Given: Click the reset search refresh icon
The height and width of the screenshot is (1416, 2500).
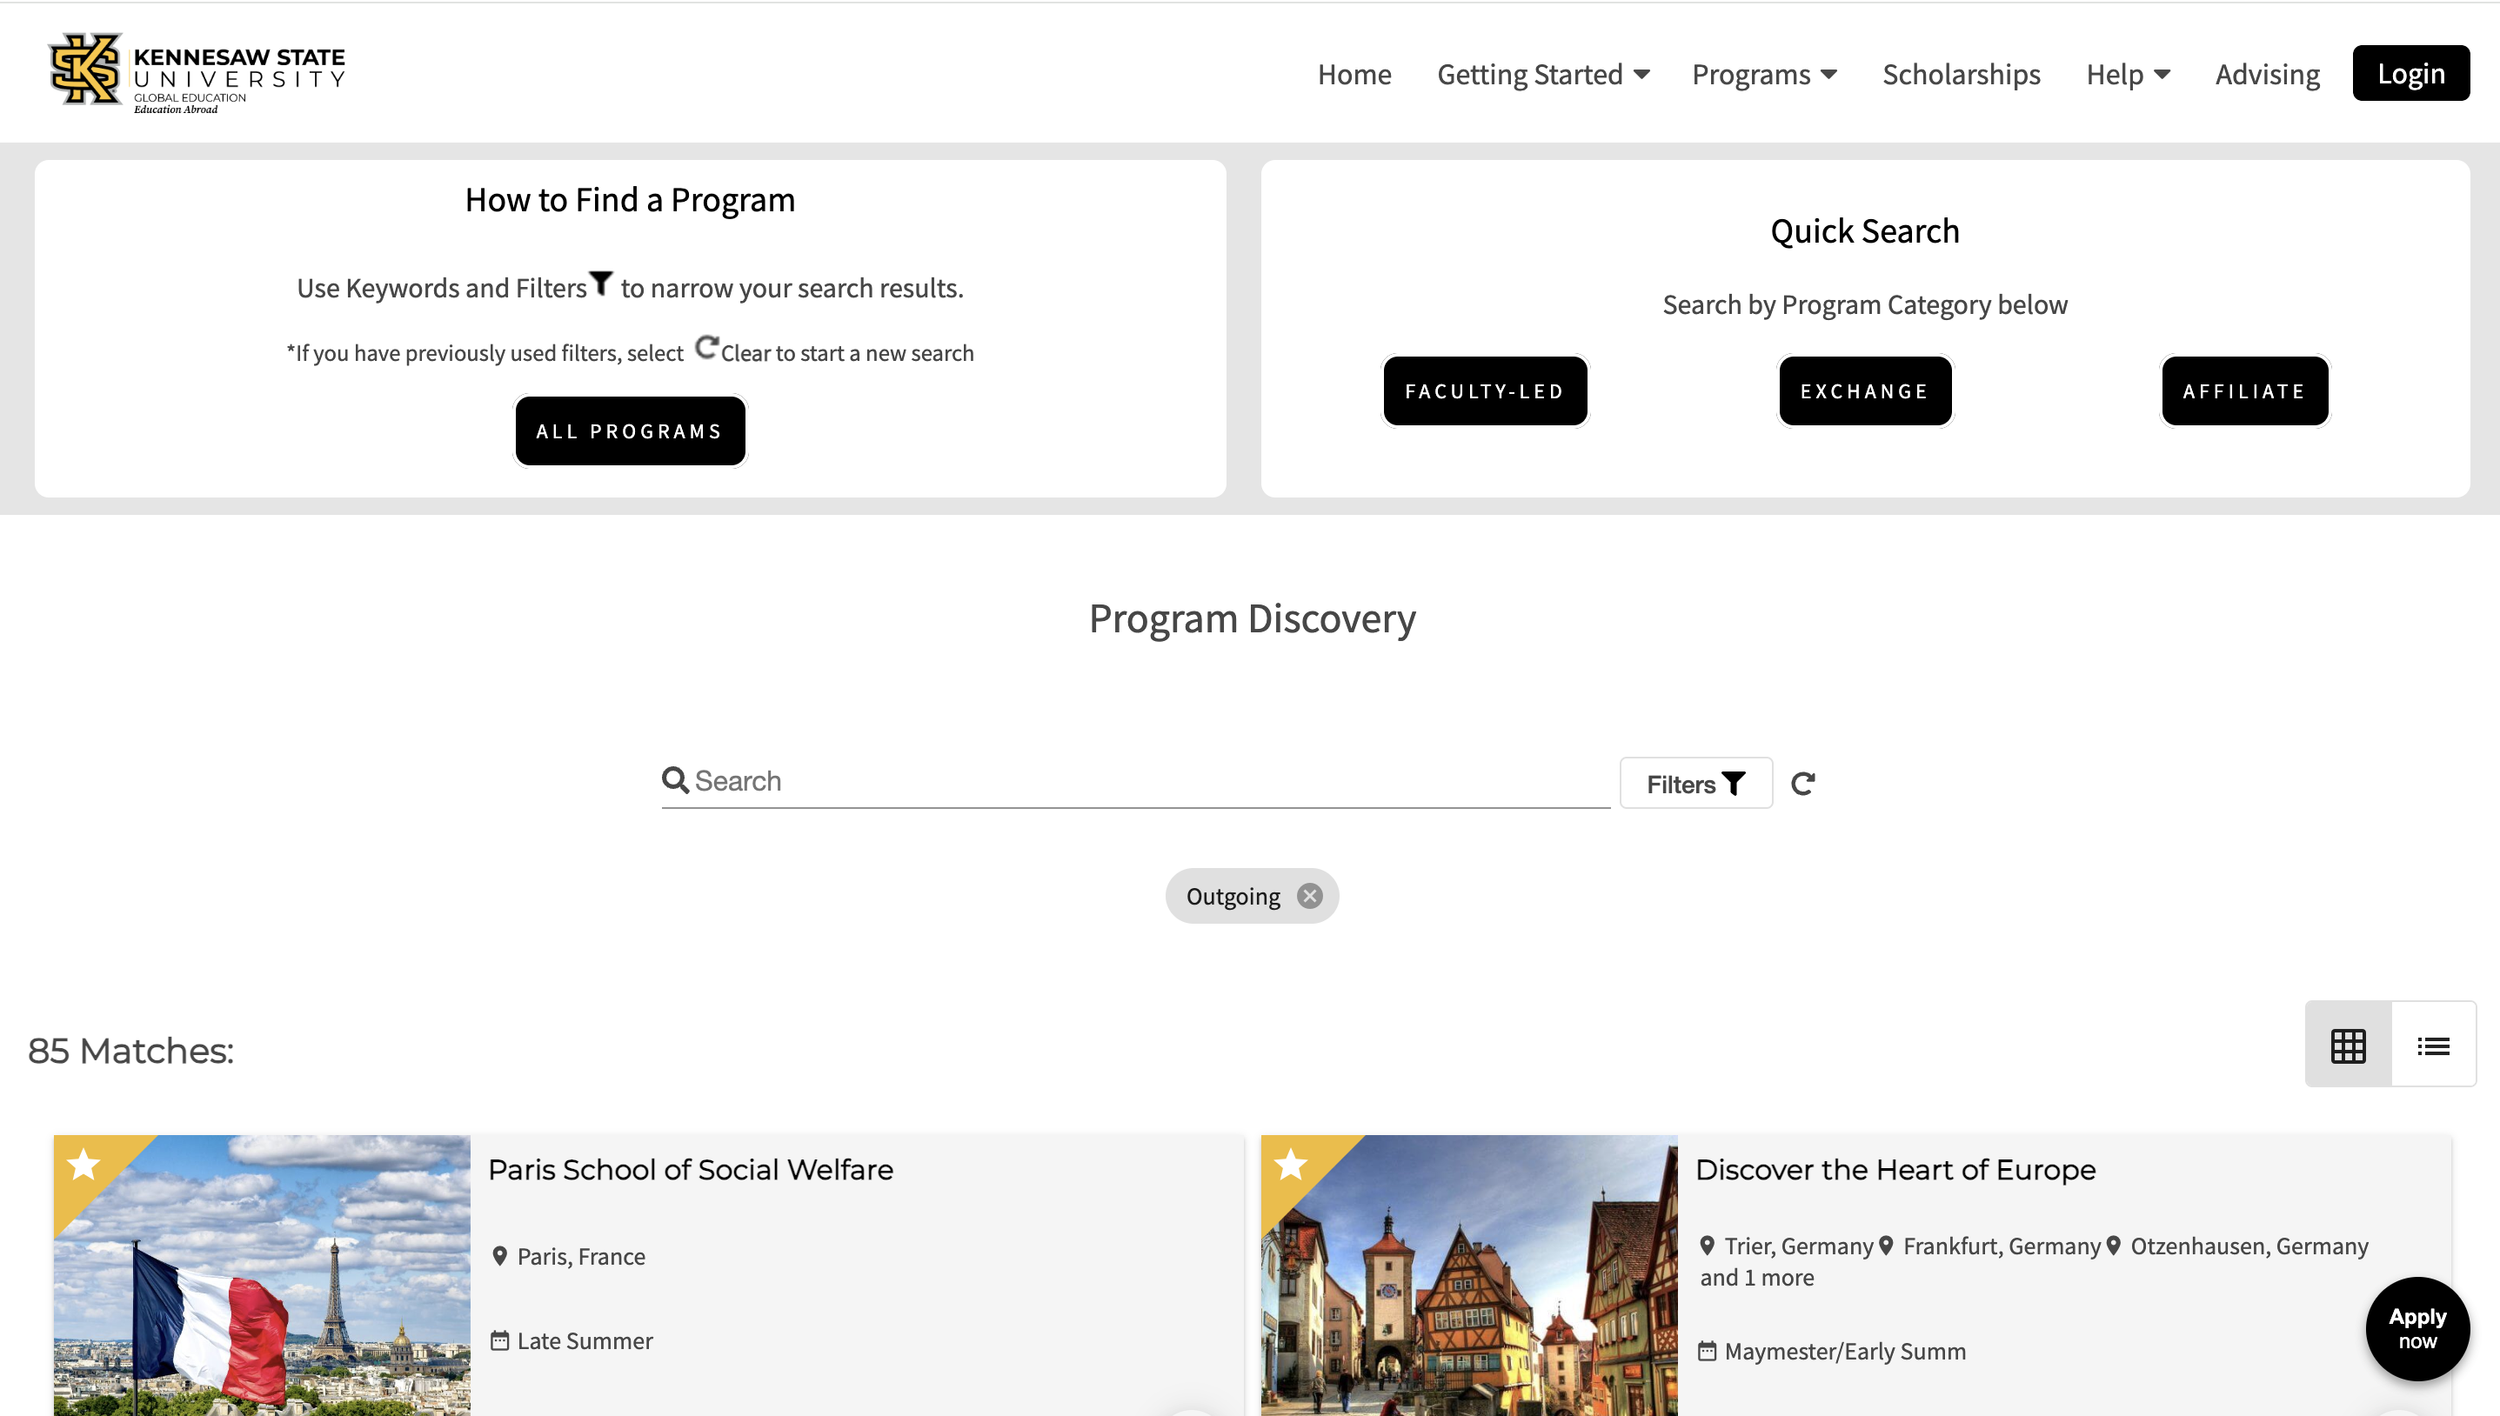Looking at the screenshot, I should tap(1802, 784).
